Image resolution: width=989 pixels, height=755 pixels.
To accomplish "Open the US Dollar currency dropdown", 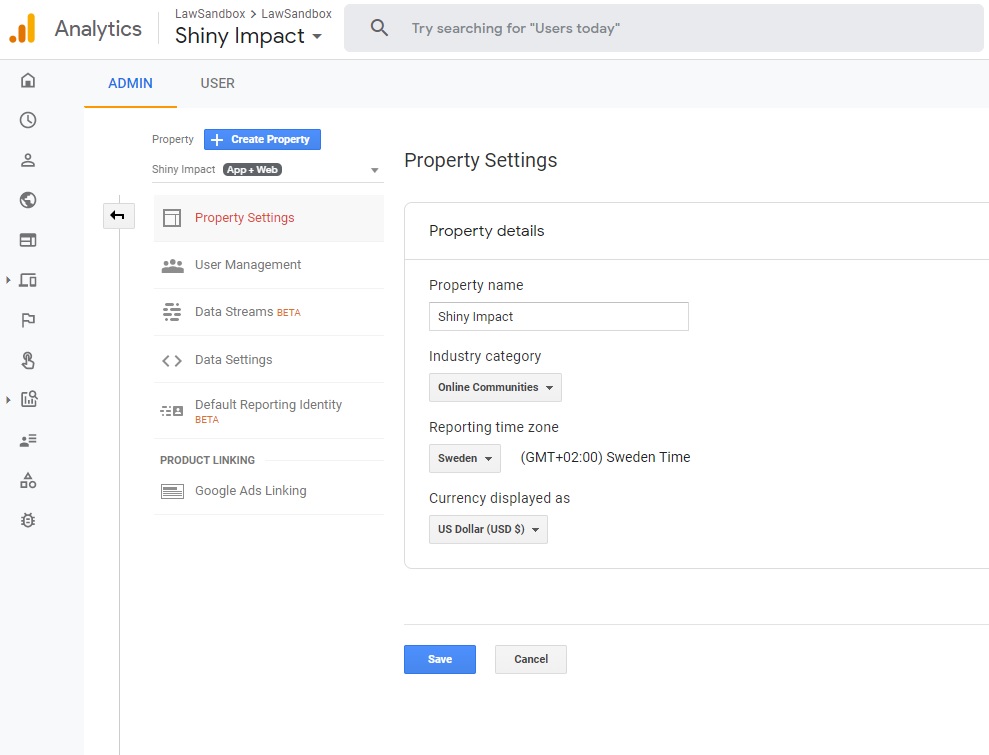I will 488,529.
